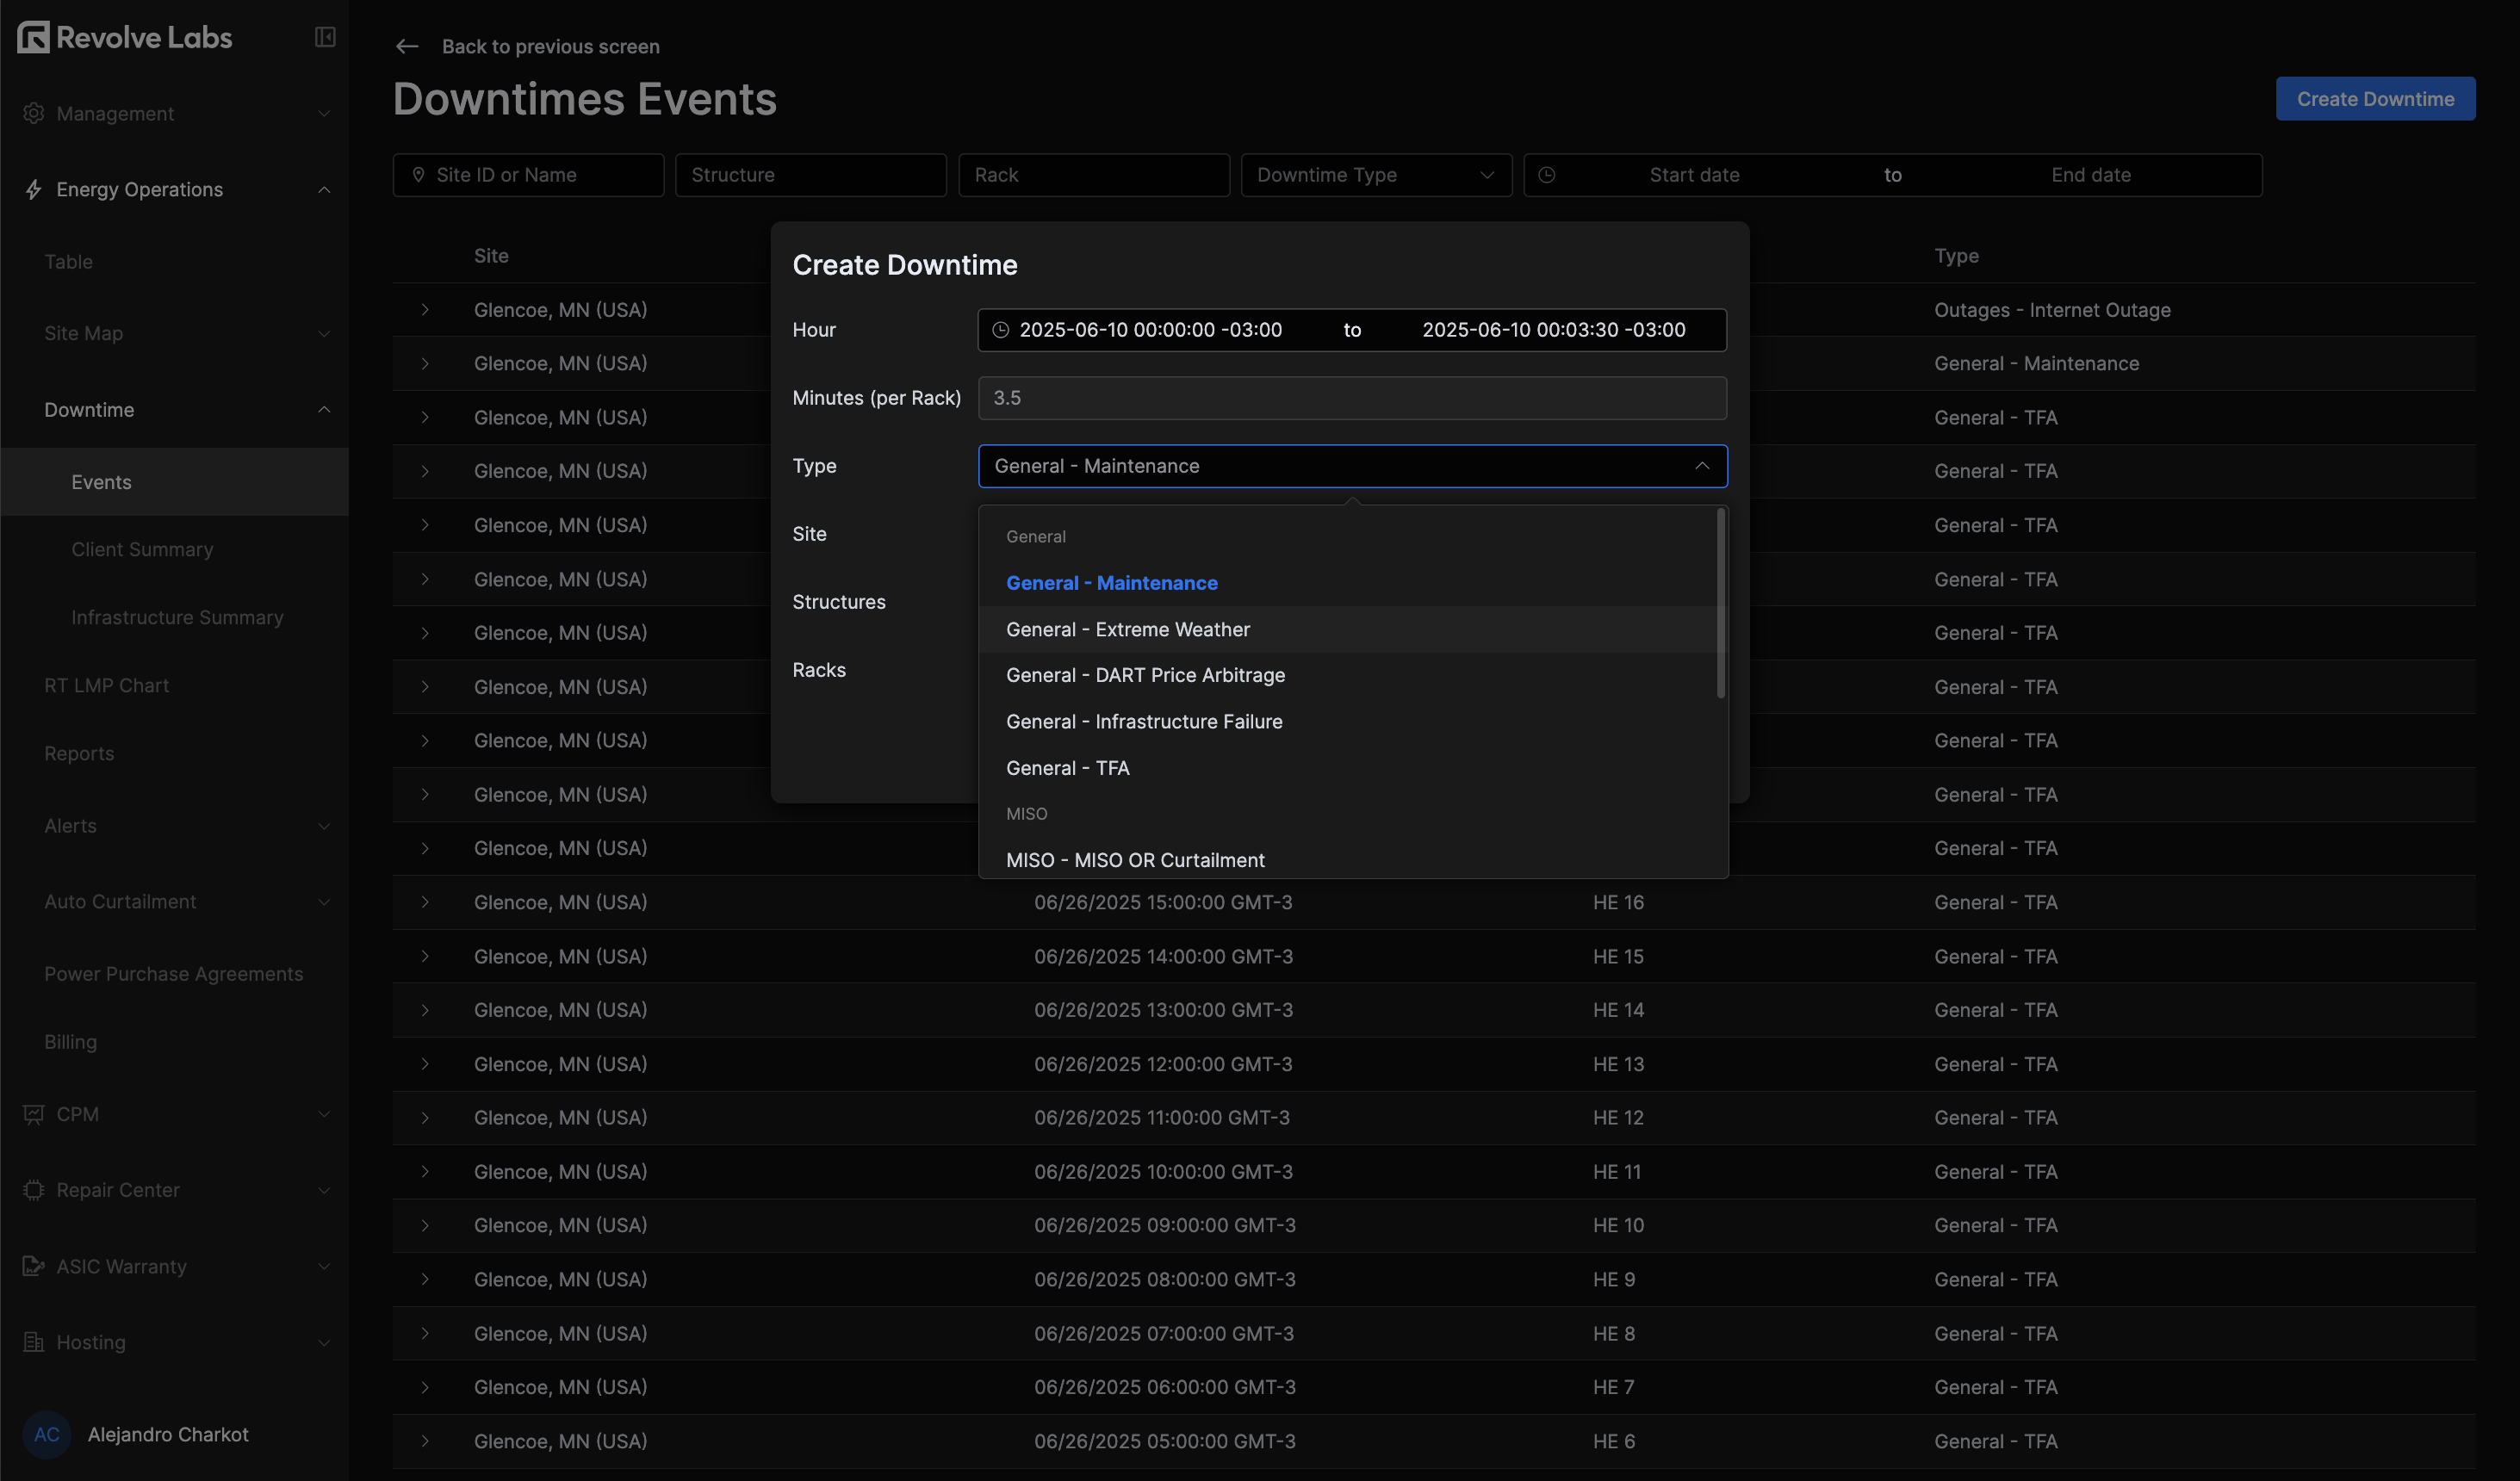
Task: Click the Repair Center icon
Action: click(x=33, y=1190)
